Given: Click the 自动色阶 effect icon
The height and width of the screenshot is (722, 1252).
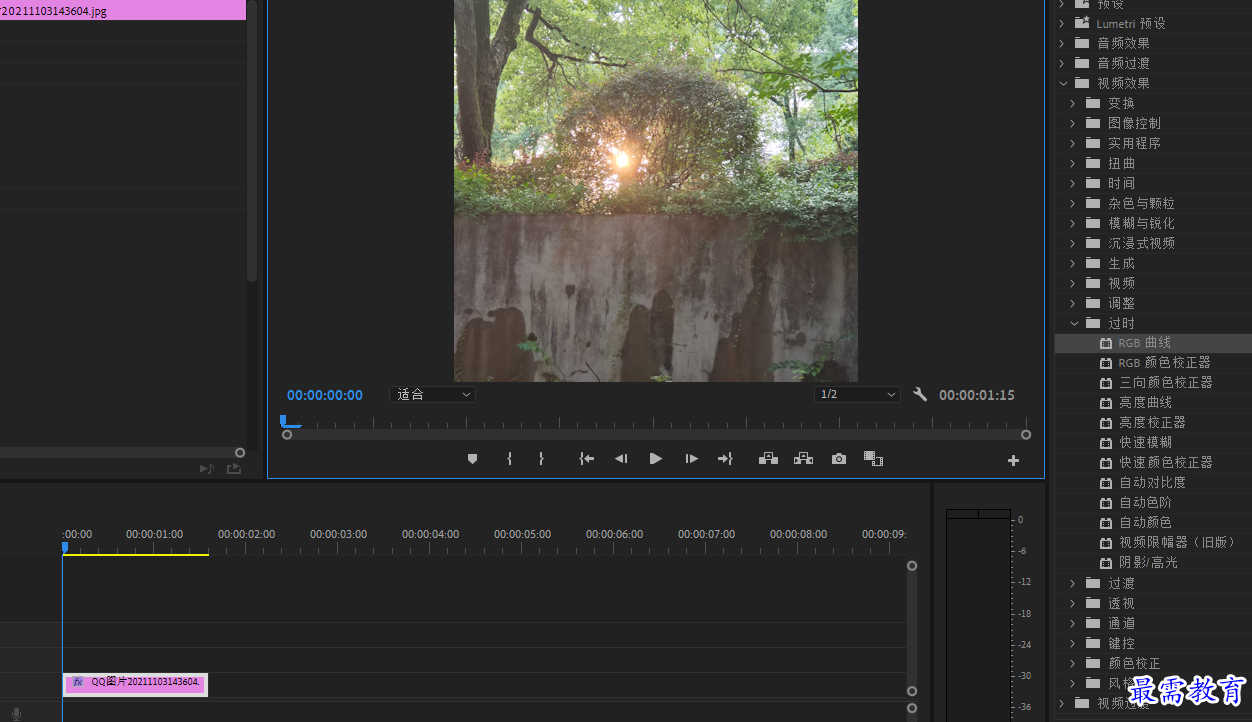Looking at the screenshot, I should 1106,503.
